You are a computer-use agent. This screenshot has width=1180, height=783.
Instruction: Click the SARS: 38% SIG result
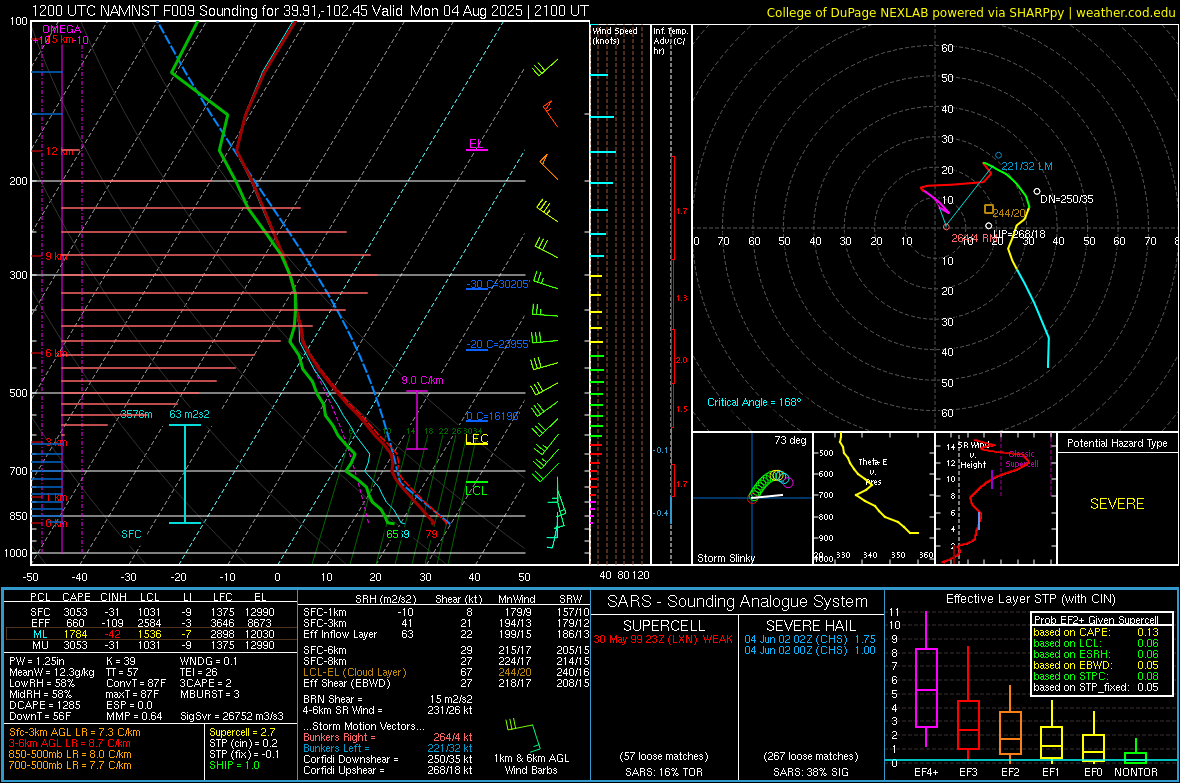pyautogui.click(x=811, y=772)
